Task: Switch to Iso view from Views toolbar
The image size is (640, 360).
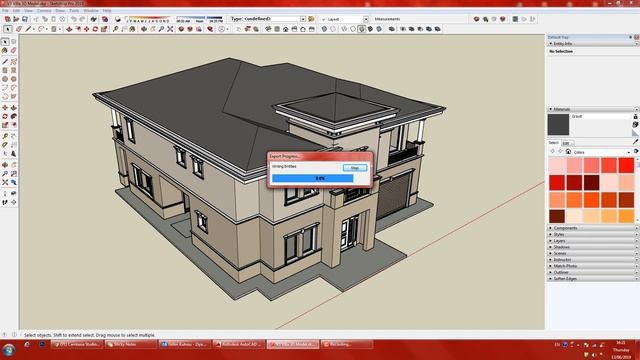Action: coord(268,29)
